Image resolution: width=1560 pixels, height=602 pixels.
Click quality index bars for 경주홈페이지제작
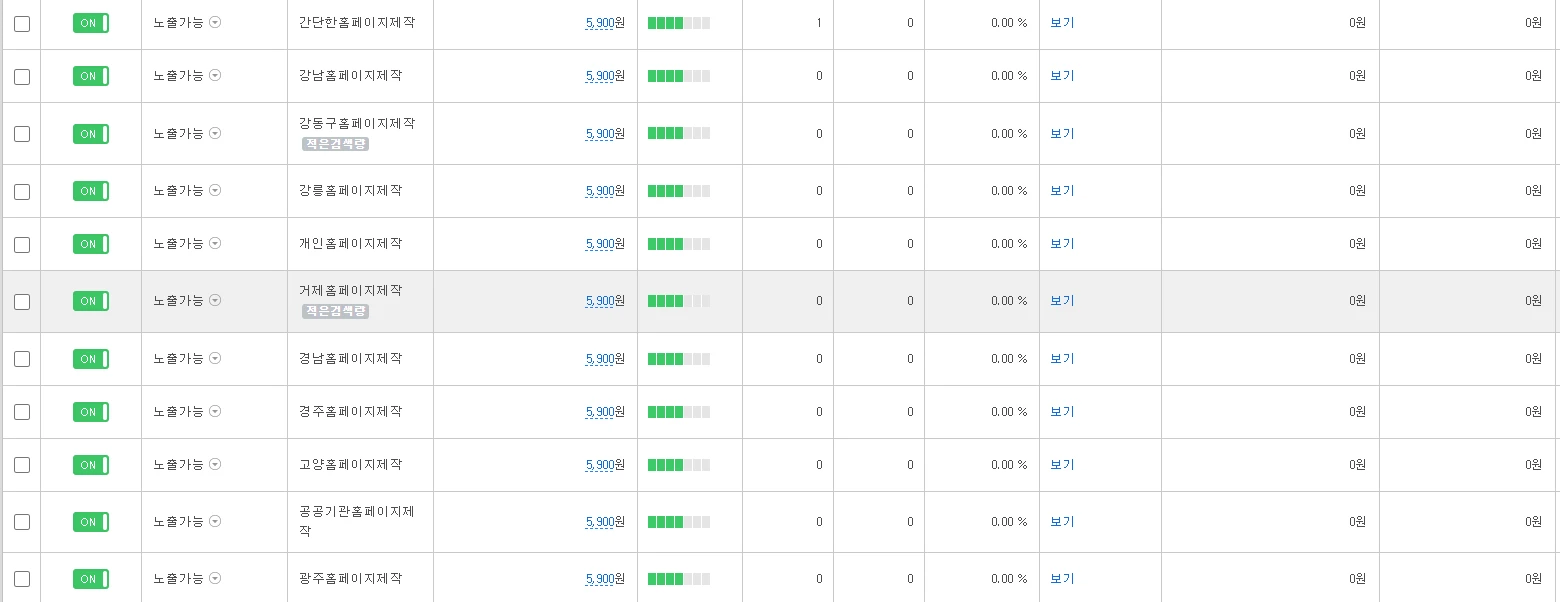[x=678, y=412]
